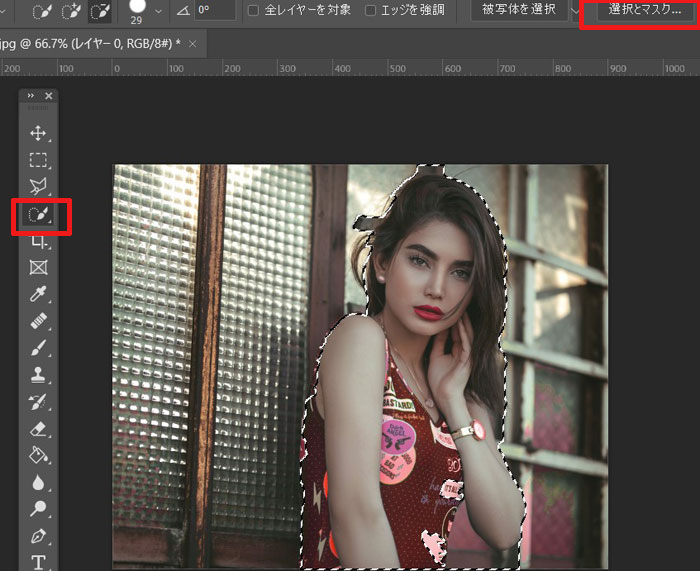700x571 pixels.
Task: Expand the arrow beside 被写体を選択
Action: point(574,11)
